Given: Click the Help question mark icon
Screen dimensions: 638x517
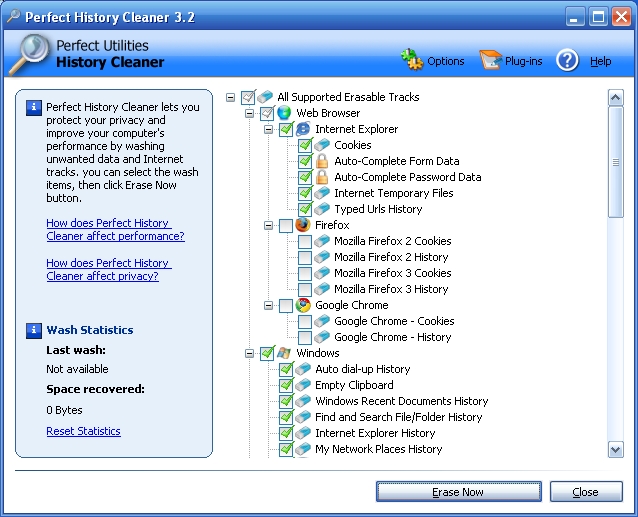Looking at the screenshot, I should point(567,60).
